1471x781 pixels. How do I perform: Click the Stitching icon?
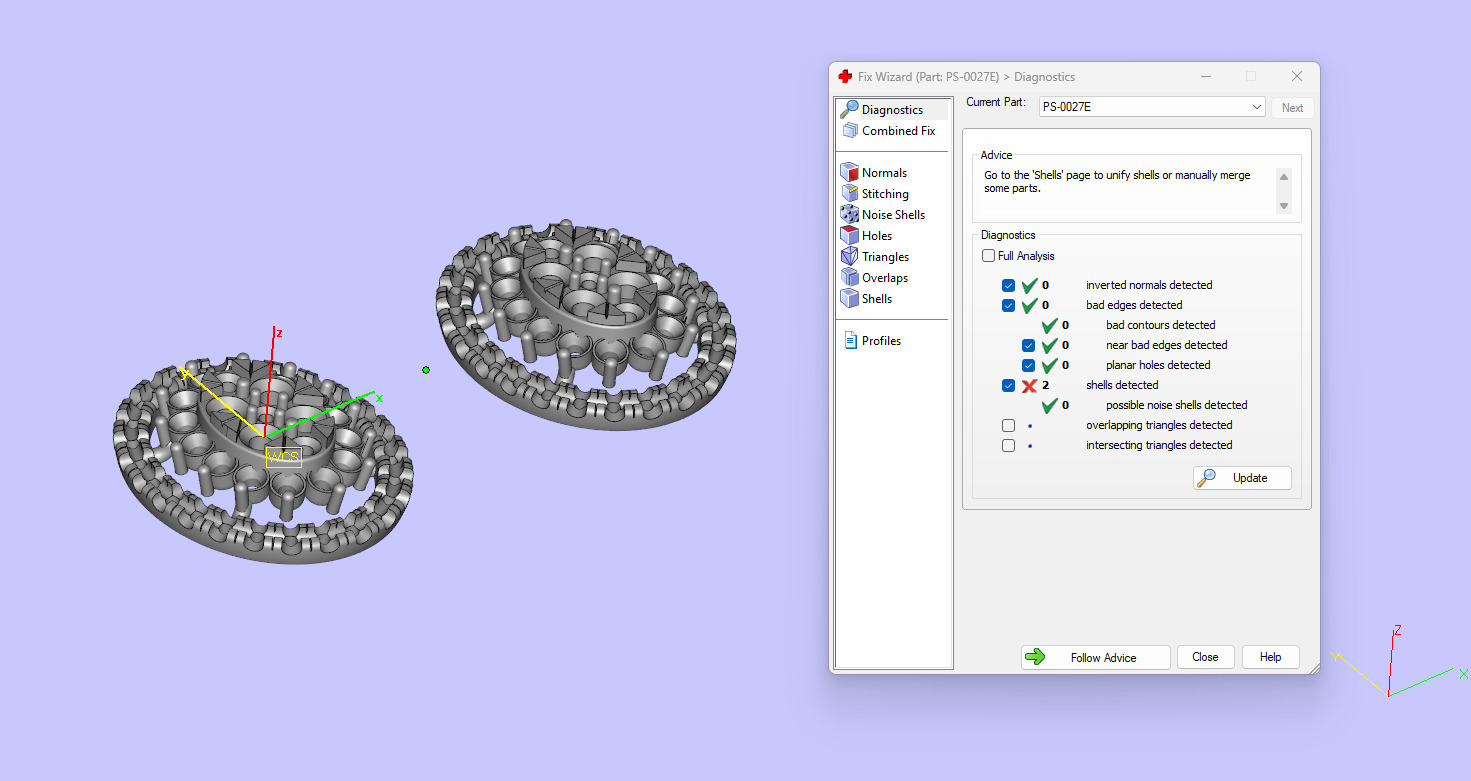850,193
